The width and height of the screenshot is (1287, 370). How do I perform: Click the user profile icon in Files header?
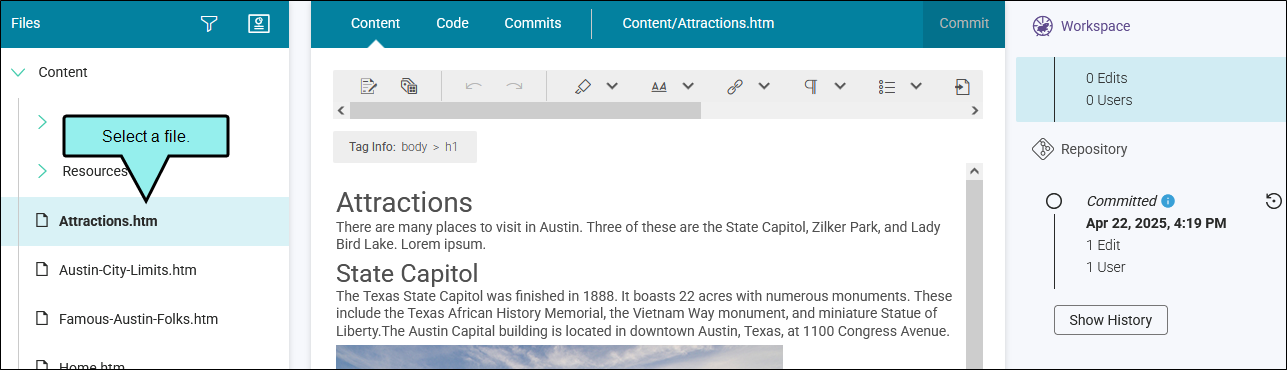click(259, 23)
